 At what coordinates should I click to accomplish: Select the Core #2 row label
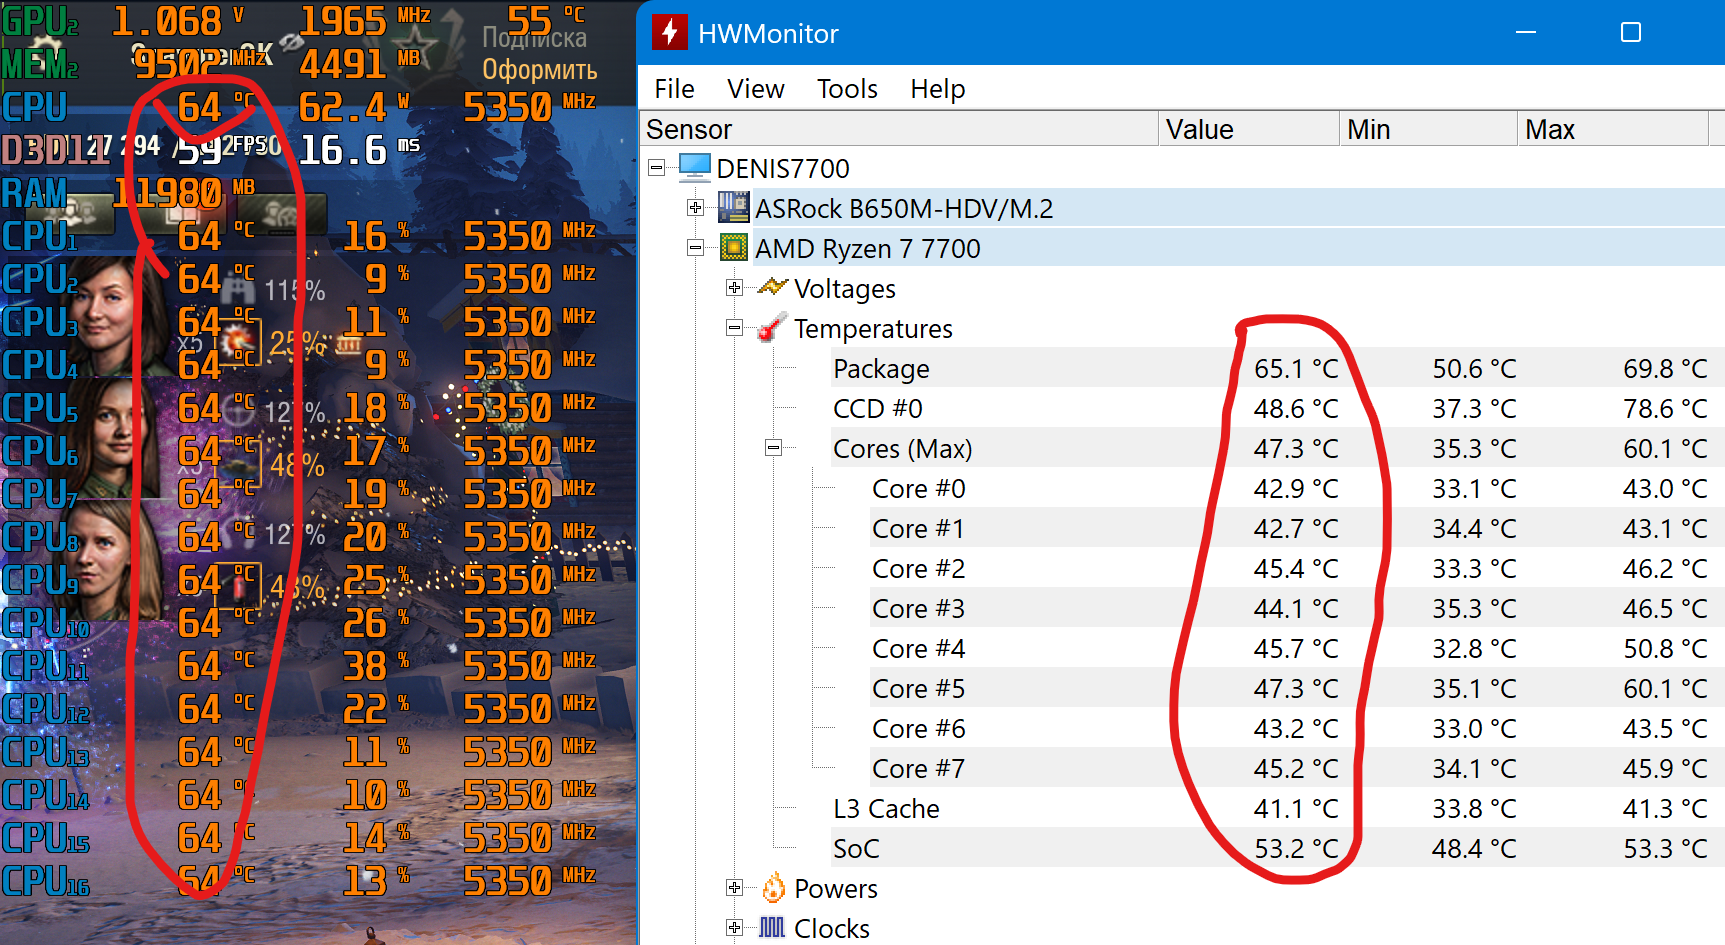point(918,568)
